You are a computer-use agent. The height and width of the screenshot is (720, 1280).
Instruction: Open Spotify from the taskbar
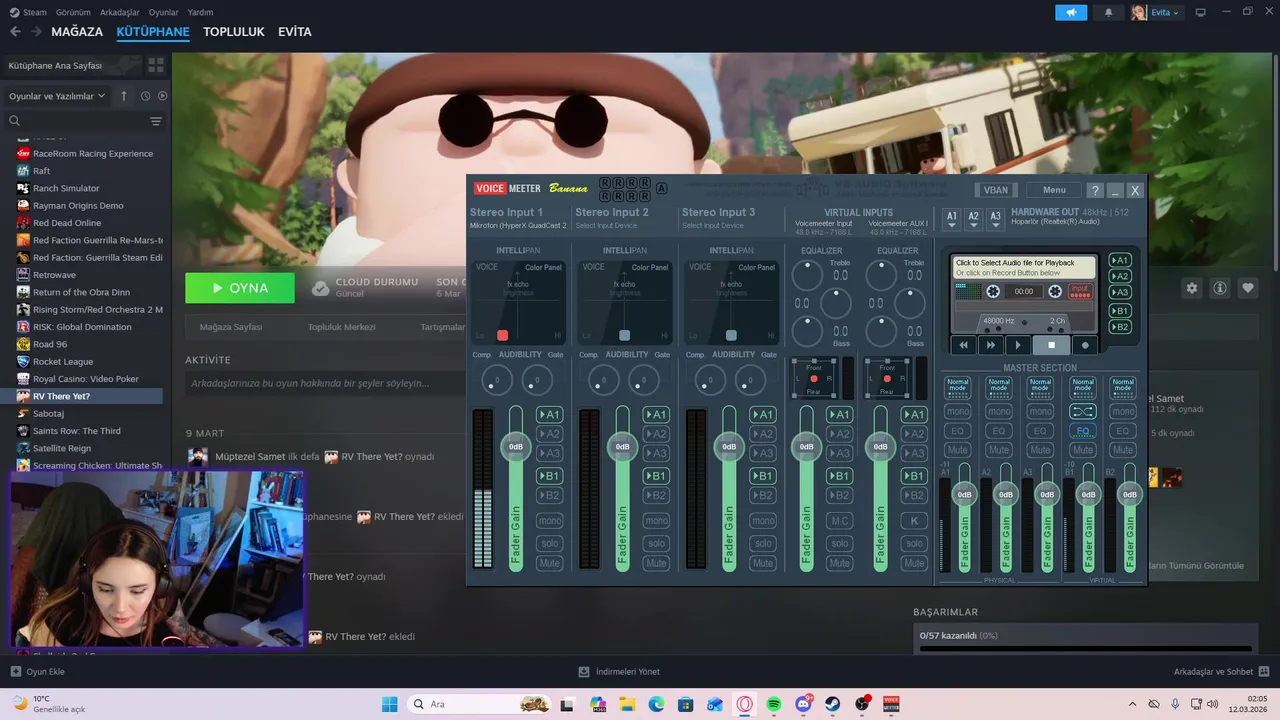click(774, 704)
